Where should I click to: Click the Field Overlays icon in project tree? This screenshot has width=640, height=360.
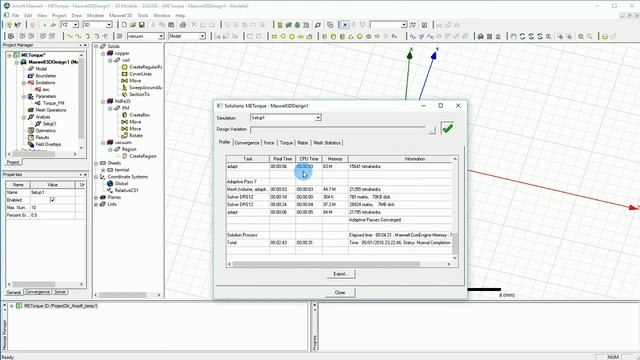click(x=31, y=144)
